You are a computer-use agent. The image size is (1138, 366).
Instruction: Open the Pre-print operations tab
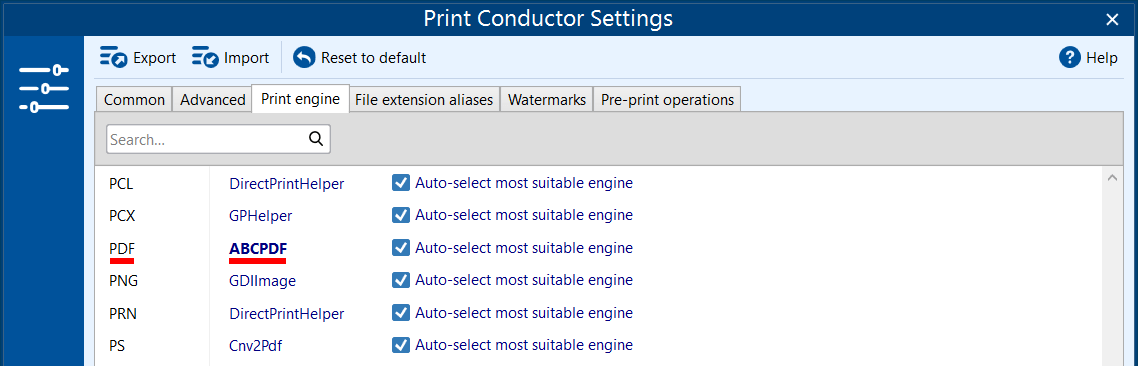[x=667, y=99]
